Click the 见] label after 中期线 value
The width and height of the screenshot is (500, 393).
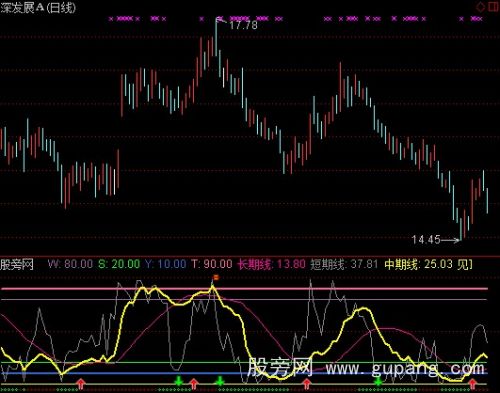coord(465,264)
